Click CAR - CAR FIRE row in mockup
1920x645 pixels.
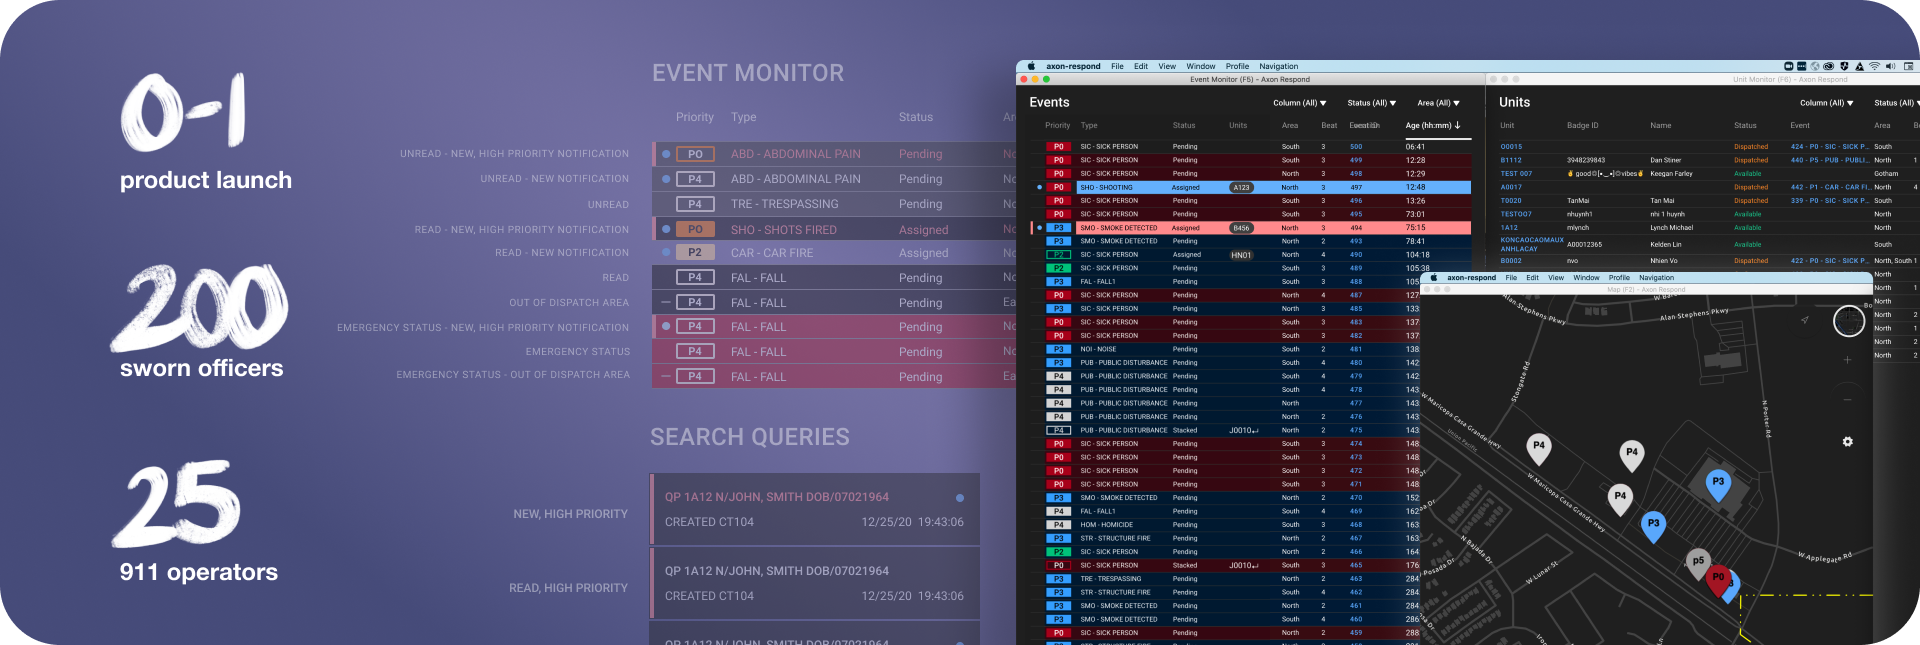834,253
